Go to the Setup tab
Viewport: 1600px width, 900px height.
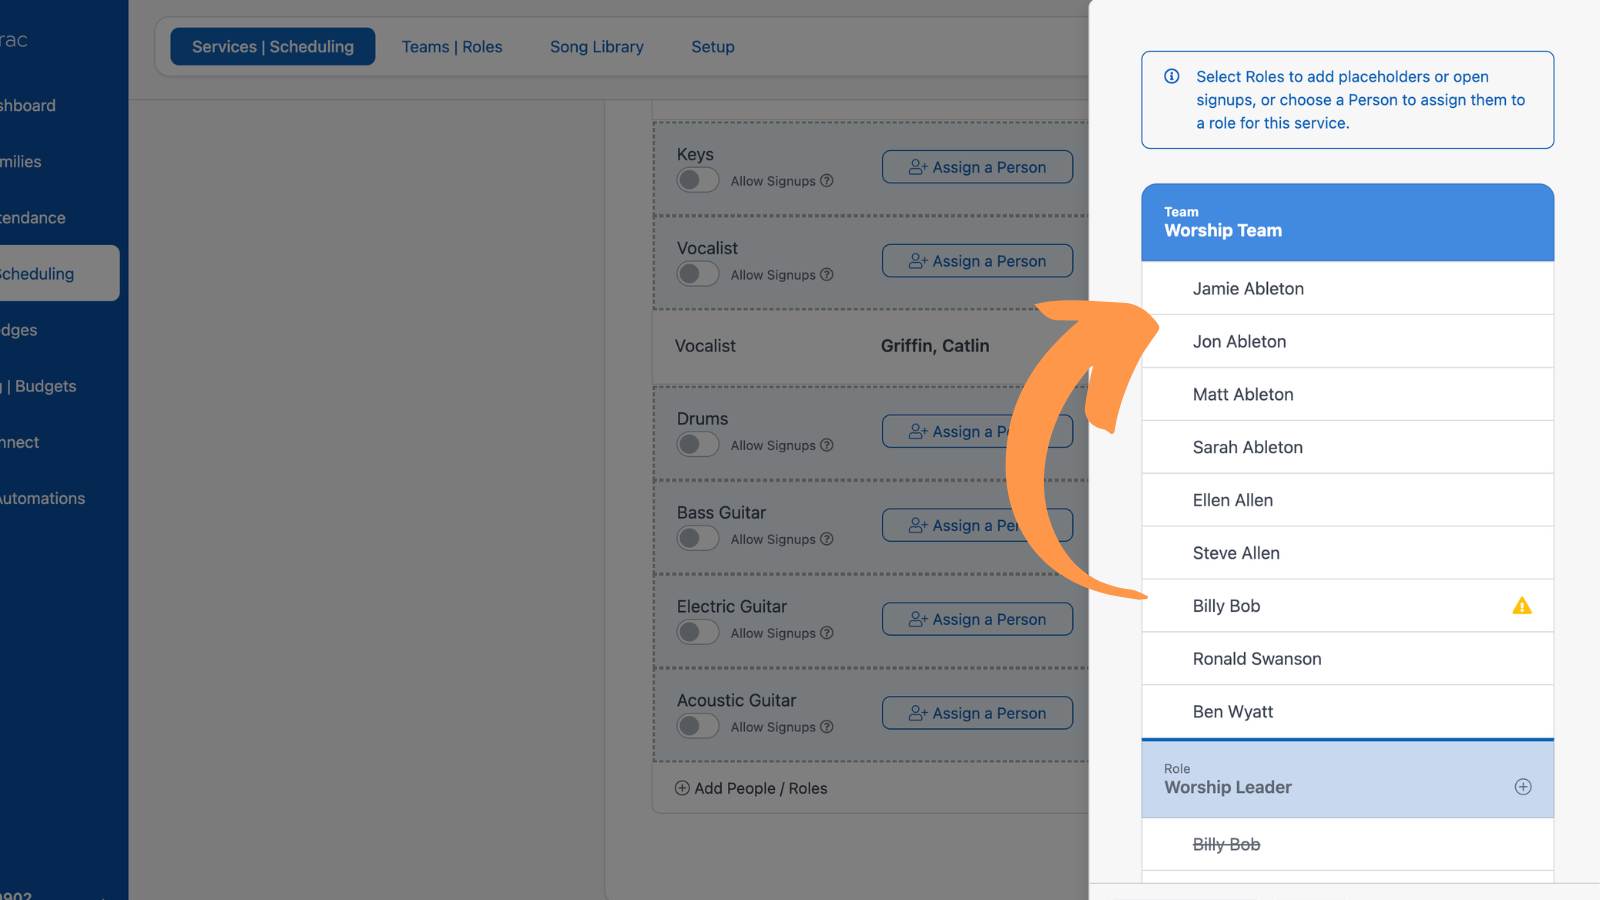click(x=713, y=47)
